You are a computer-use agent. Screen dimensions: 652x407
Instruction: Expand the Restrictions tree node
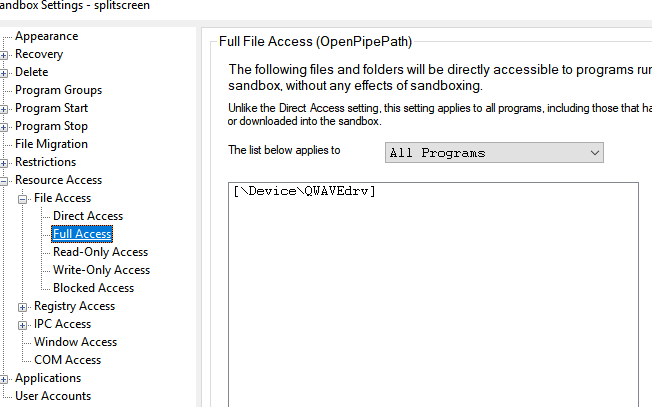pyautogui.click(x=5, y=162)
